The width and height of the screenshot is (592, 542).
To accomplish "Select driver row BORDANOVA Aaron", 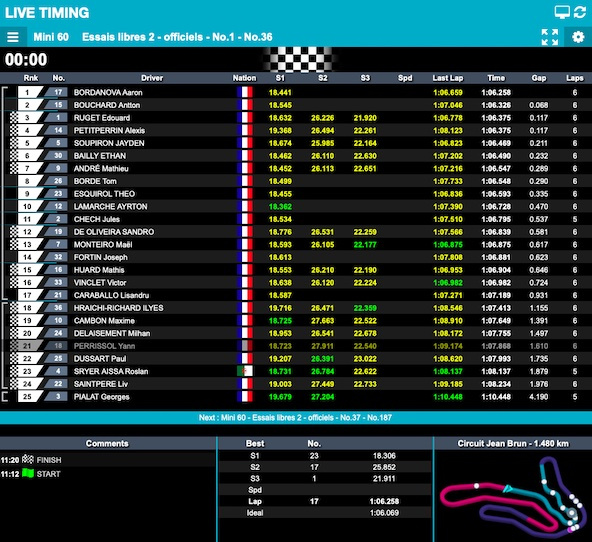I will coord(296,92).
